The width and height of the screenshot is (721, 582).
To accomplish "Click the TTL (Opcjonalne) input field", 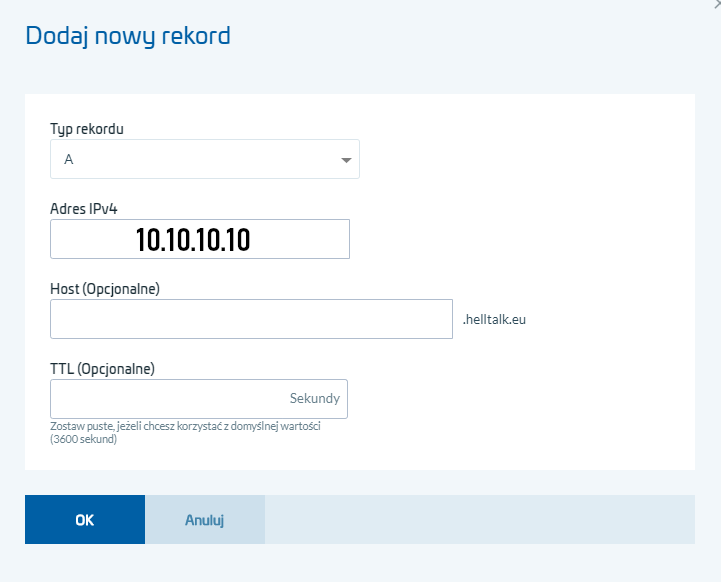I will click(x=165, y=398).
